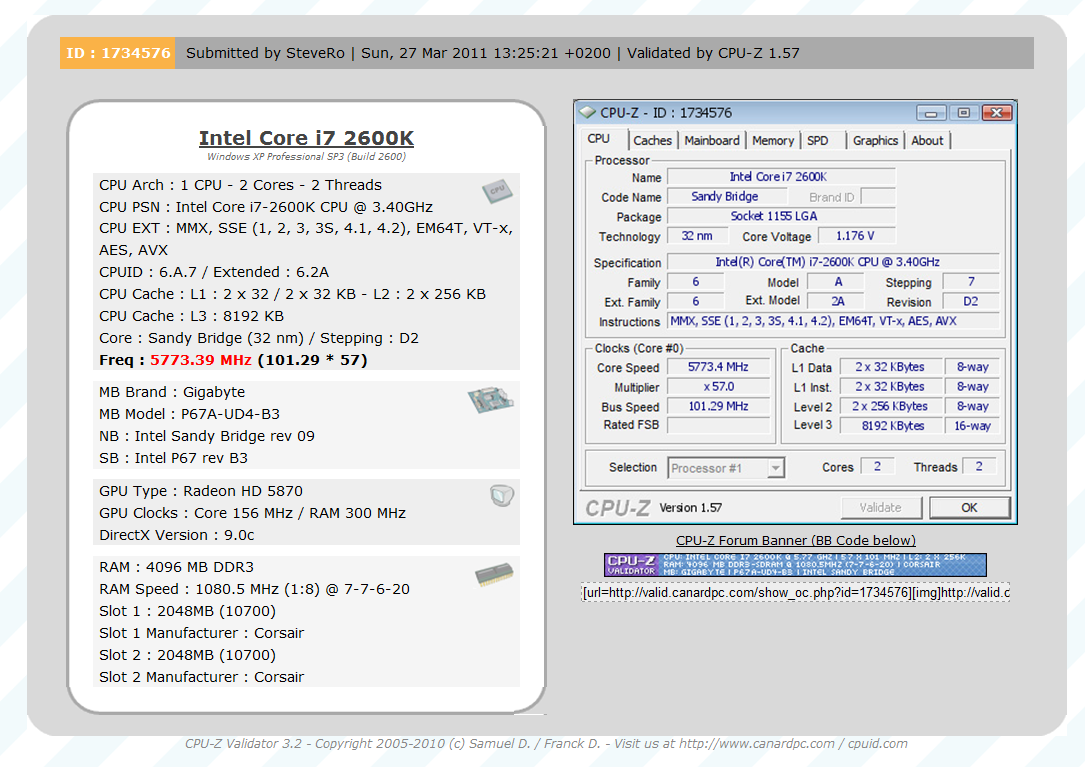Click the CPUID : 6.A.7 / Extended line
This screenshot has width=1085, height=767.
[214, 272]
